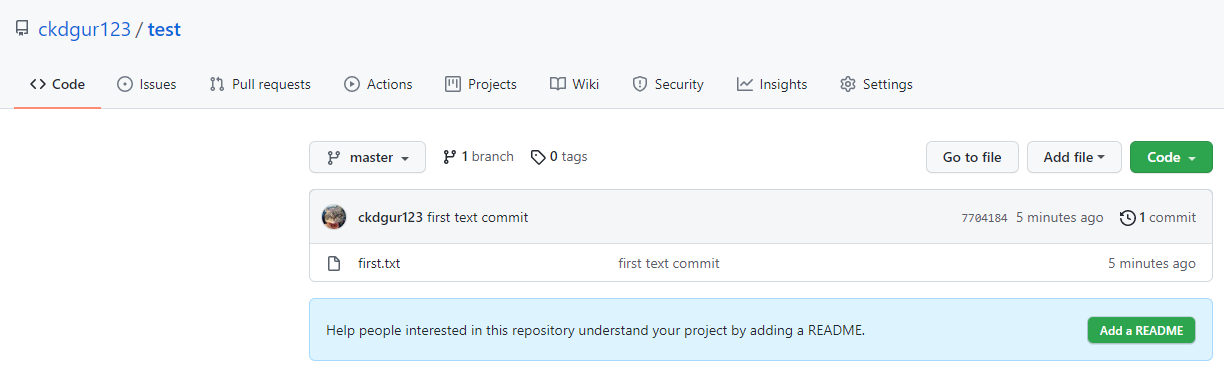Open commit hash 7704184
Screen dimensions: 1224x379
(x=984, y=218)
